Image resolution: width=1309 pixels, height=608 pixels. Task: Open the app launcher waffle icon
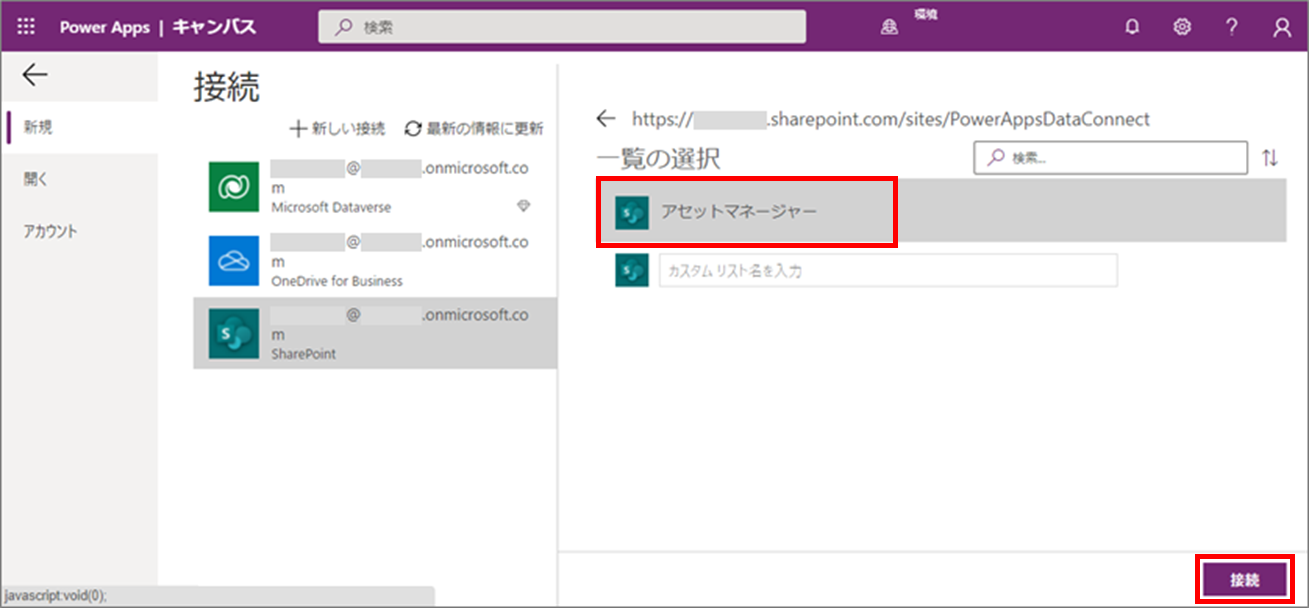click(x=27, y=27)
